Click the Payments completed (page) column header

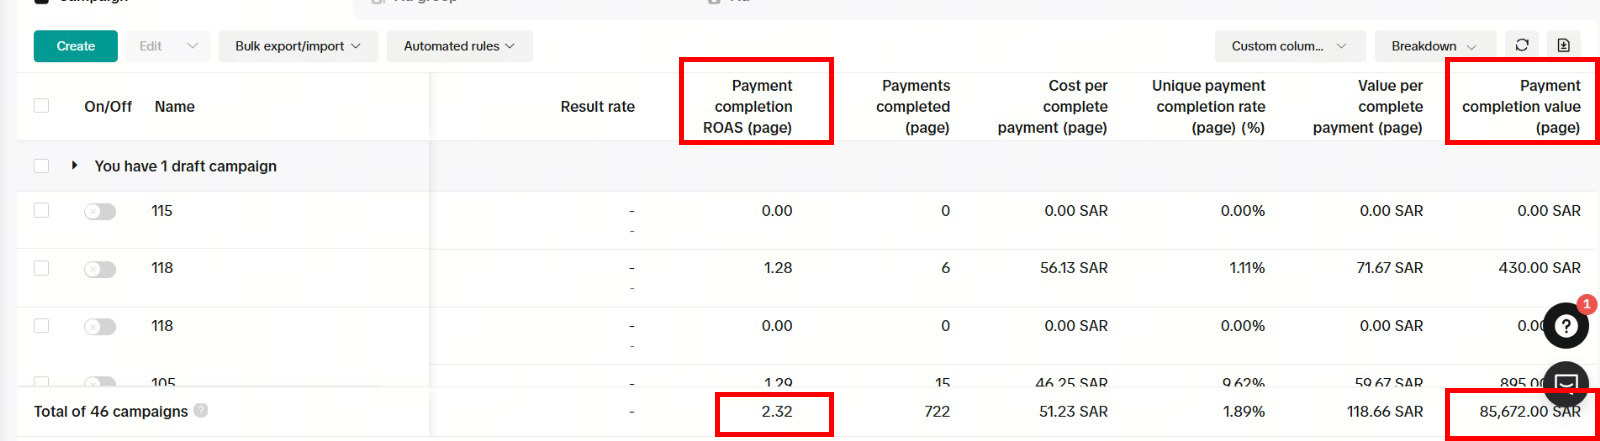(x=914, y=107)
